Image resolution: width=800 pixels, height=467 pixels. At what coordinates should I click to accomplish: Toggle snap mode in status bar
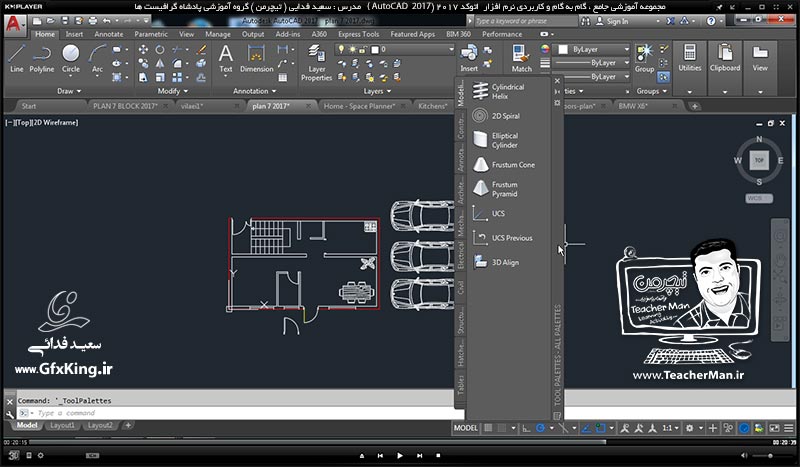503,428
